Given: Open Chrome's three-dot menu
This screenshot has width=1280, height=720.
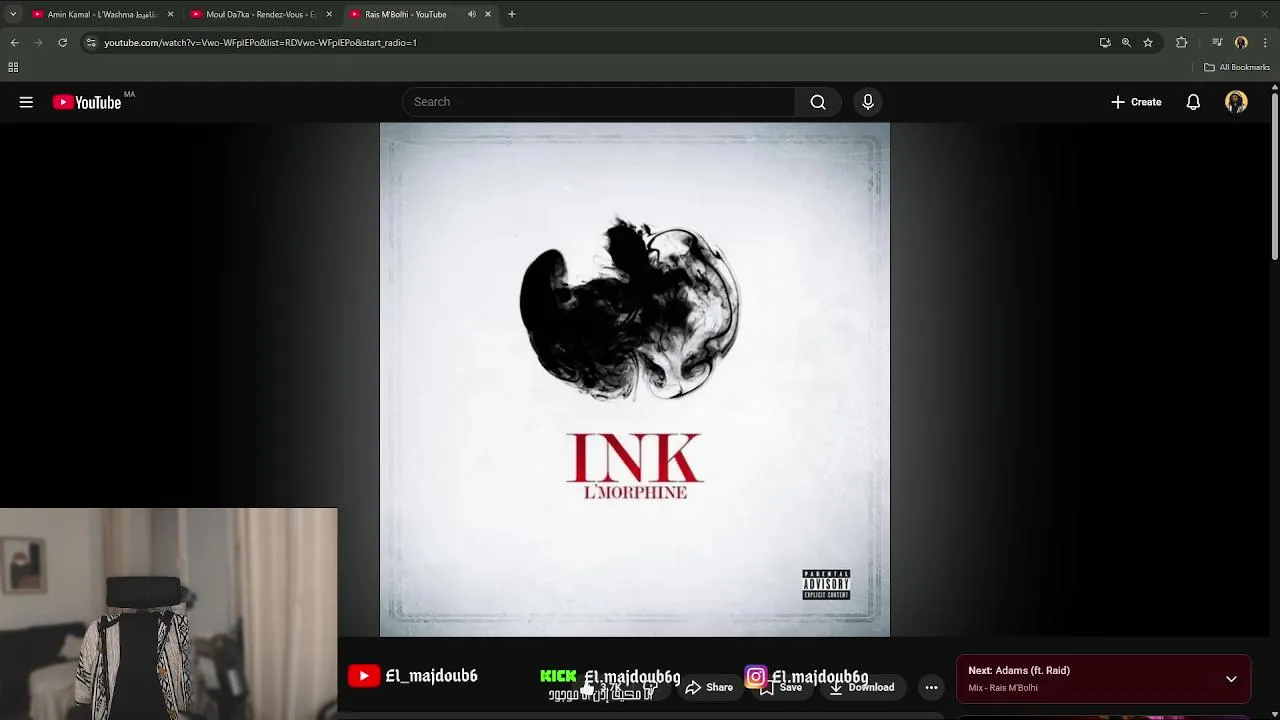Looking at the screenshot, I should (1265, 42).
